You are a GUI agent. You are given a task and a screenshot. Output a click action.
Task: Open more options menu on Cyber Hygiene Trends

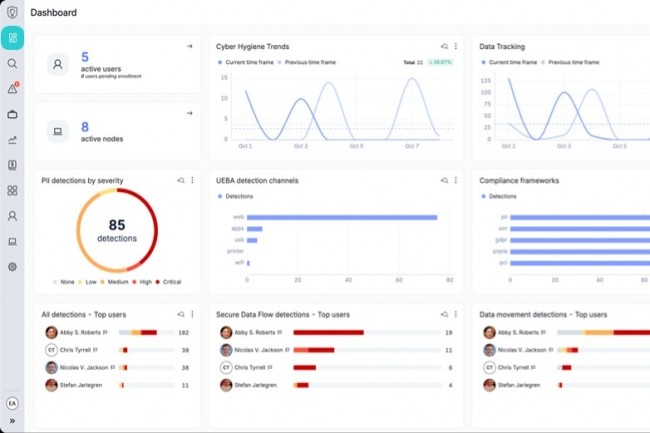point(456,46)
